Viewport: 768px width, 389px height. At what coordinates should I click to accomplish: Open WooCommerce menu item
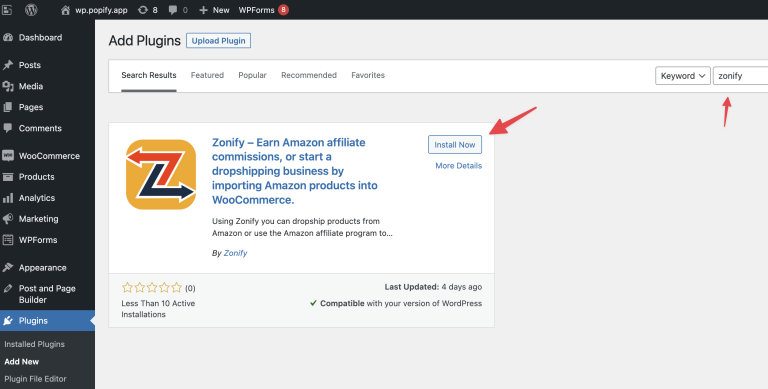48,156
